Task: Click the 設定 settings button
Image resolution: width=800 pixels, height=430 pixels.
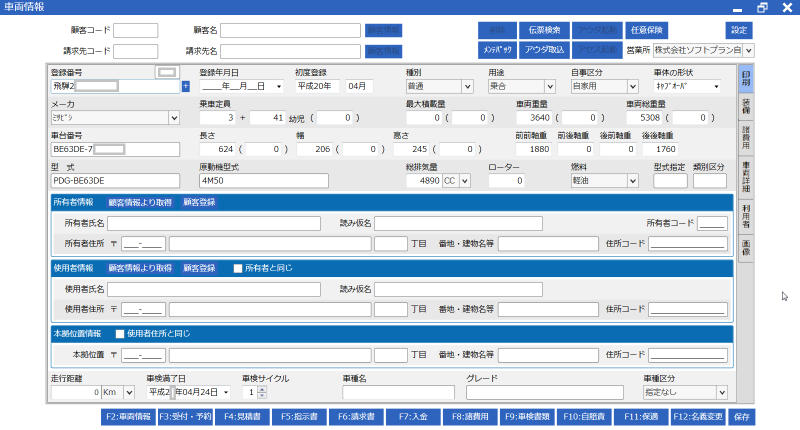Action: pyautogui.click(x=738, y=30)
